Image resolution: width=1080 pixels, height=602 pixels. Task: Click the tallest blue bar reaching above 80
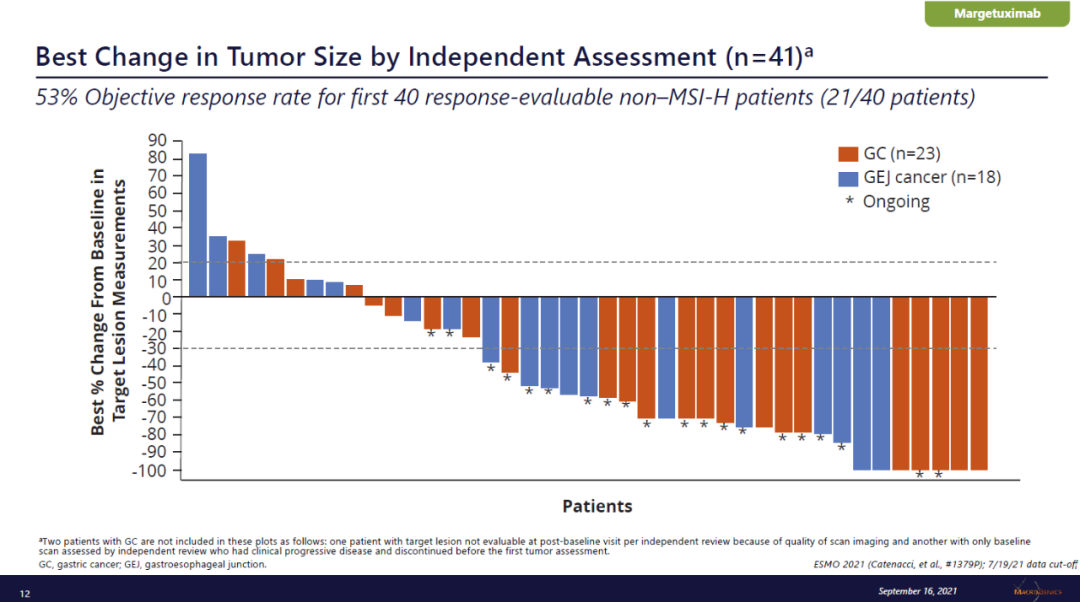pyautogui.click(x=198, y=225)
